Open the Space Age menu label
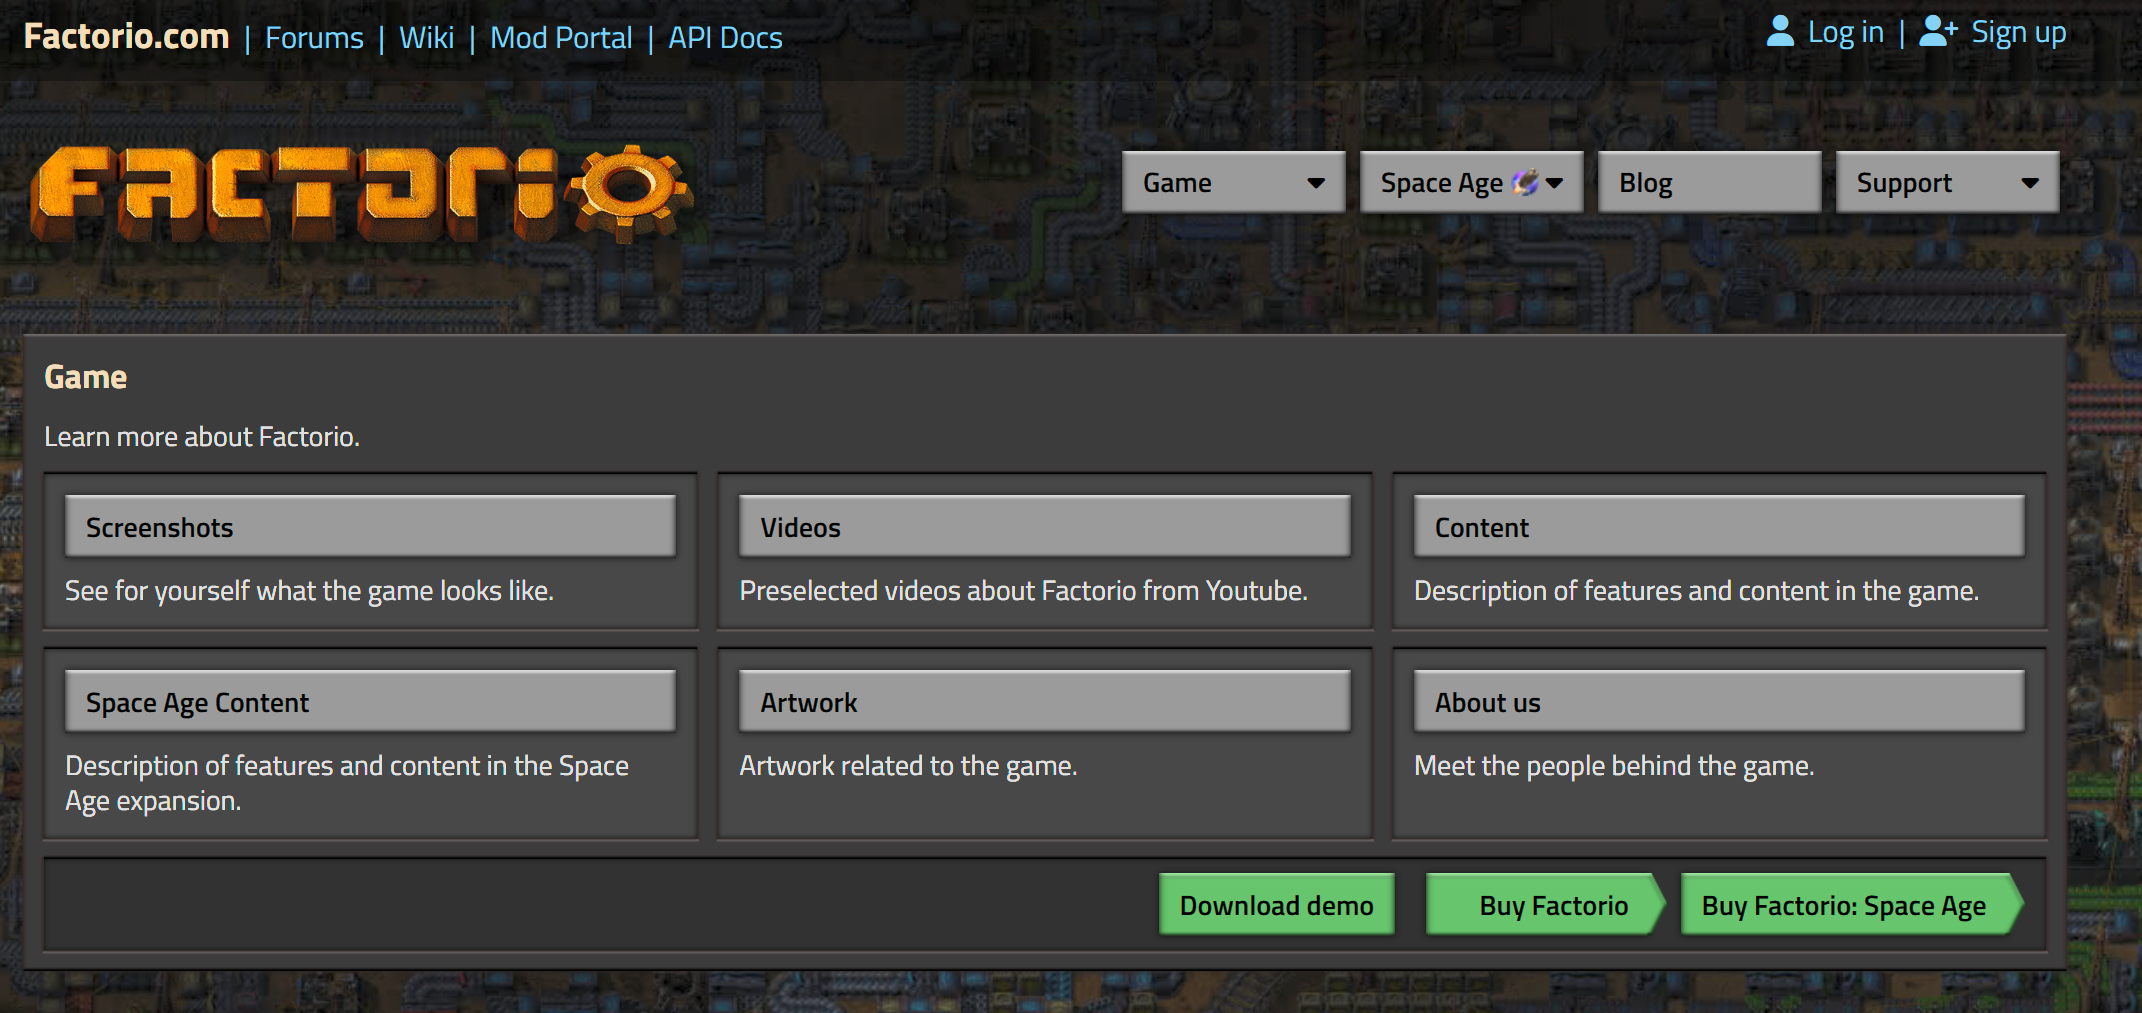Screen dimensions: 2142x1013 point(1441,183)
